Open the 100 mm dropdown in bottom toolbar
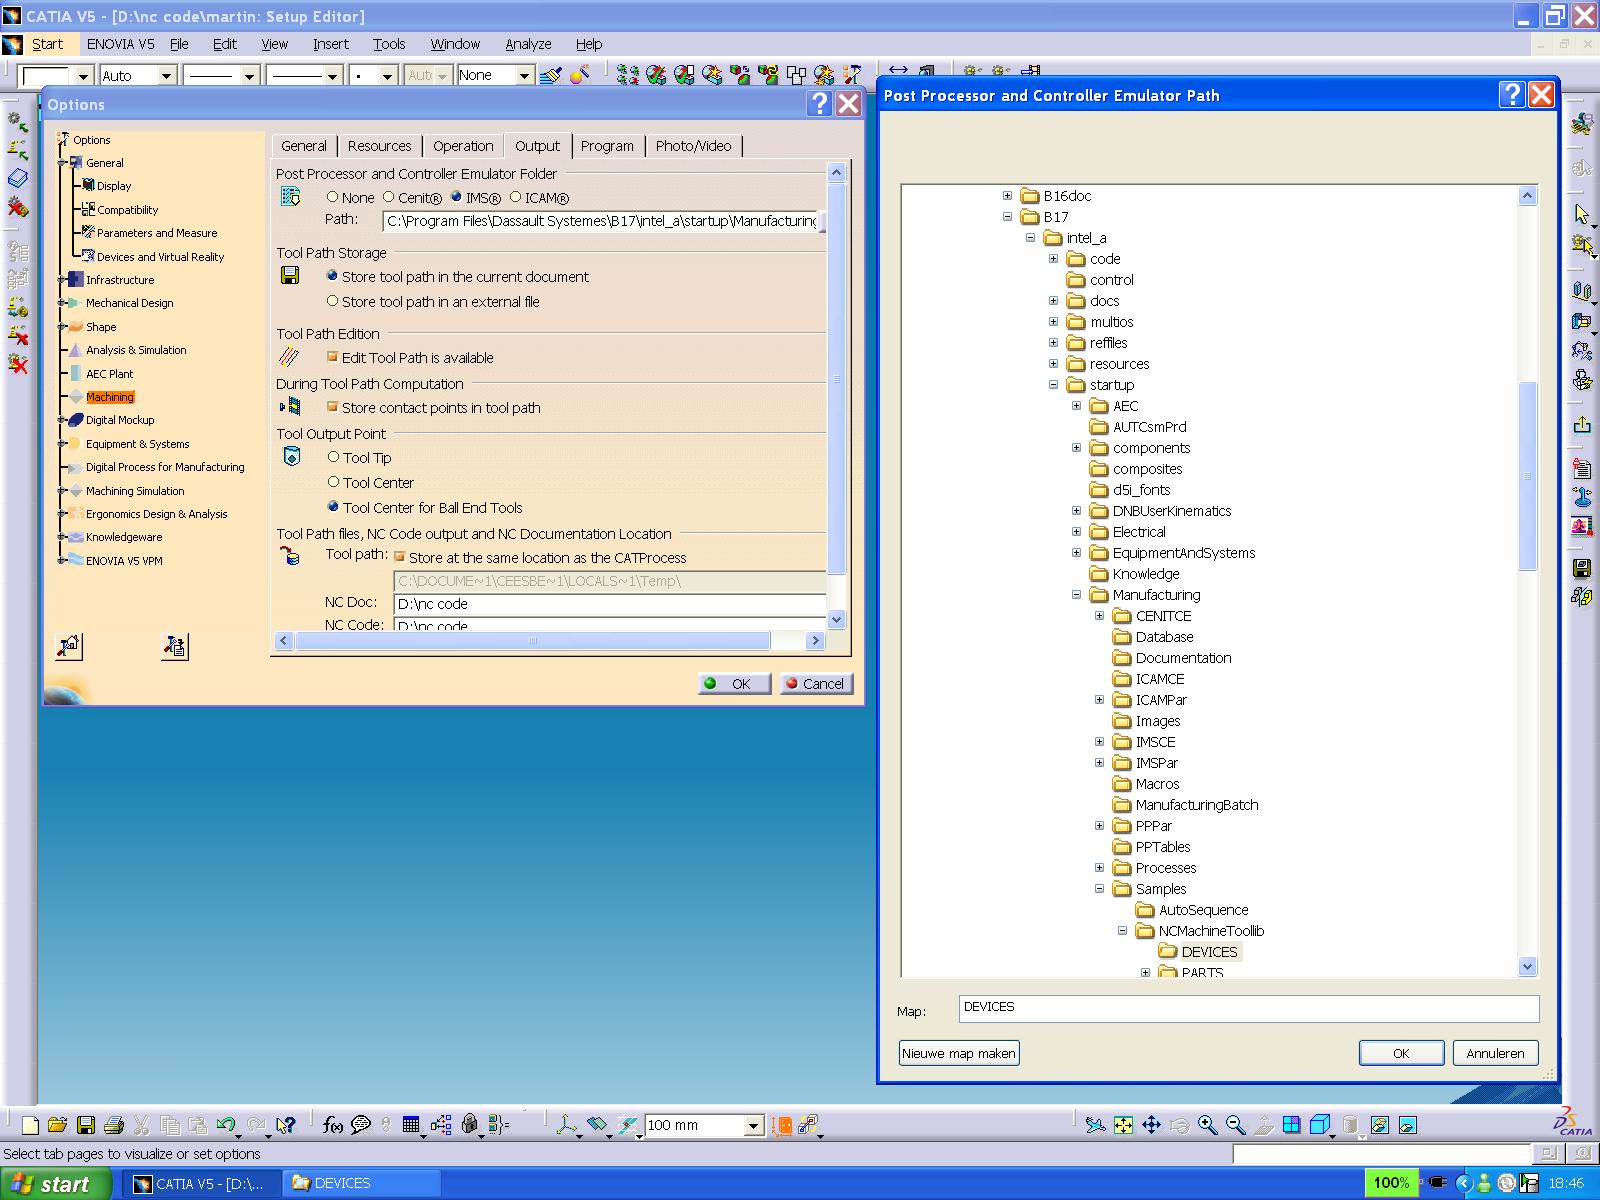 754,1126
